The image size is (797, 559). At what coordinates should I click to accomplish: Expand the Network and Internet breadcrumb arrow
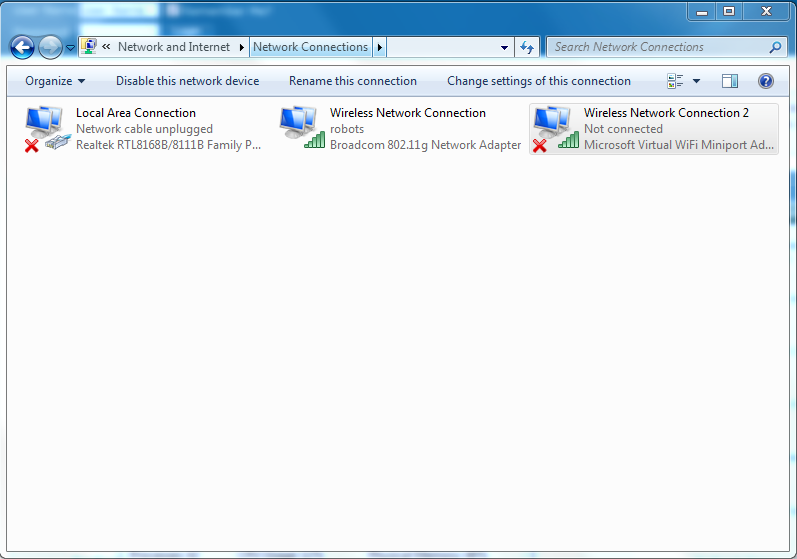pyautogui.click(x=242, y=47)
